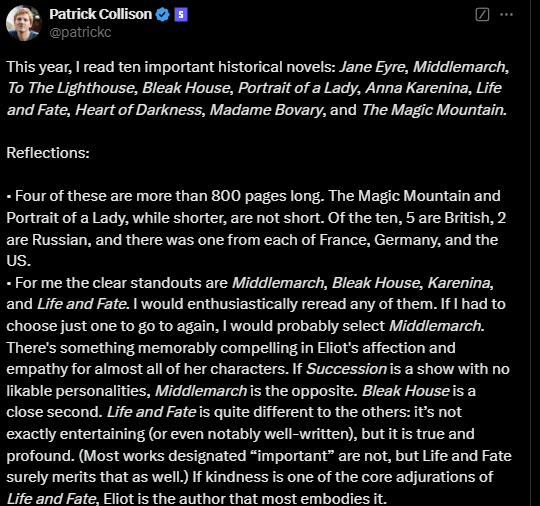Click the 'Madame Bovary' title text

[266, 110]
